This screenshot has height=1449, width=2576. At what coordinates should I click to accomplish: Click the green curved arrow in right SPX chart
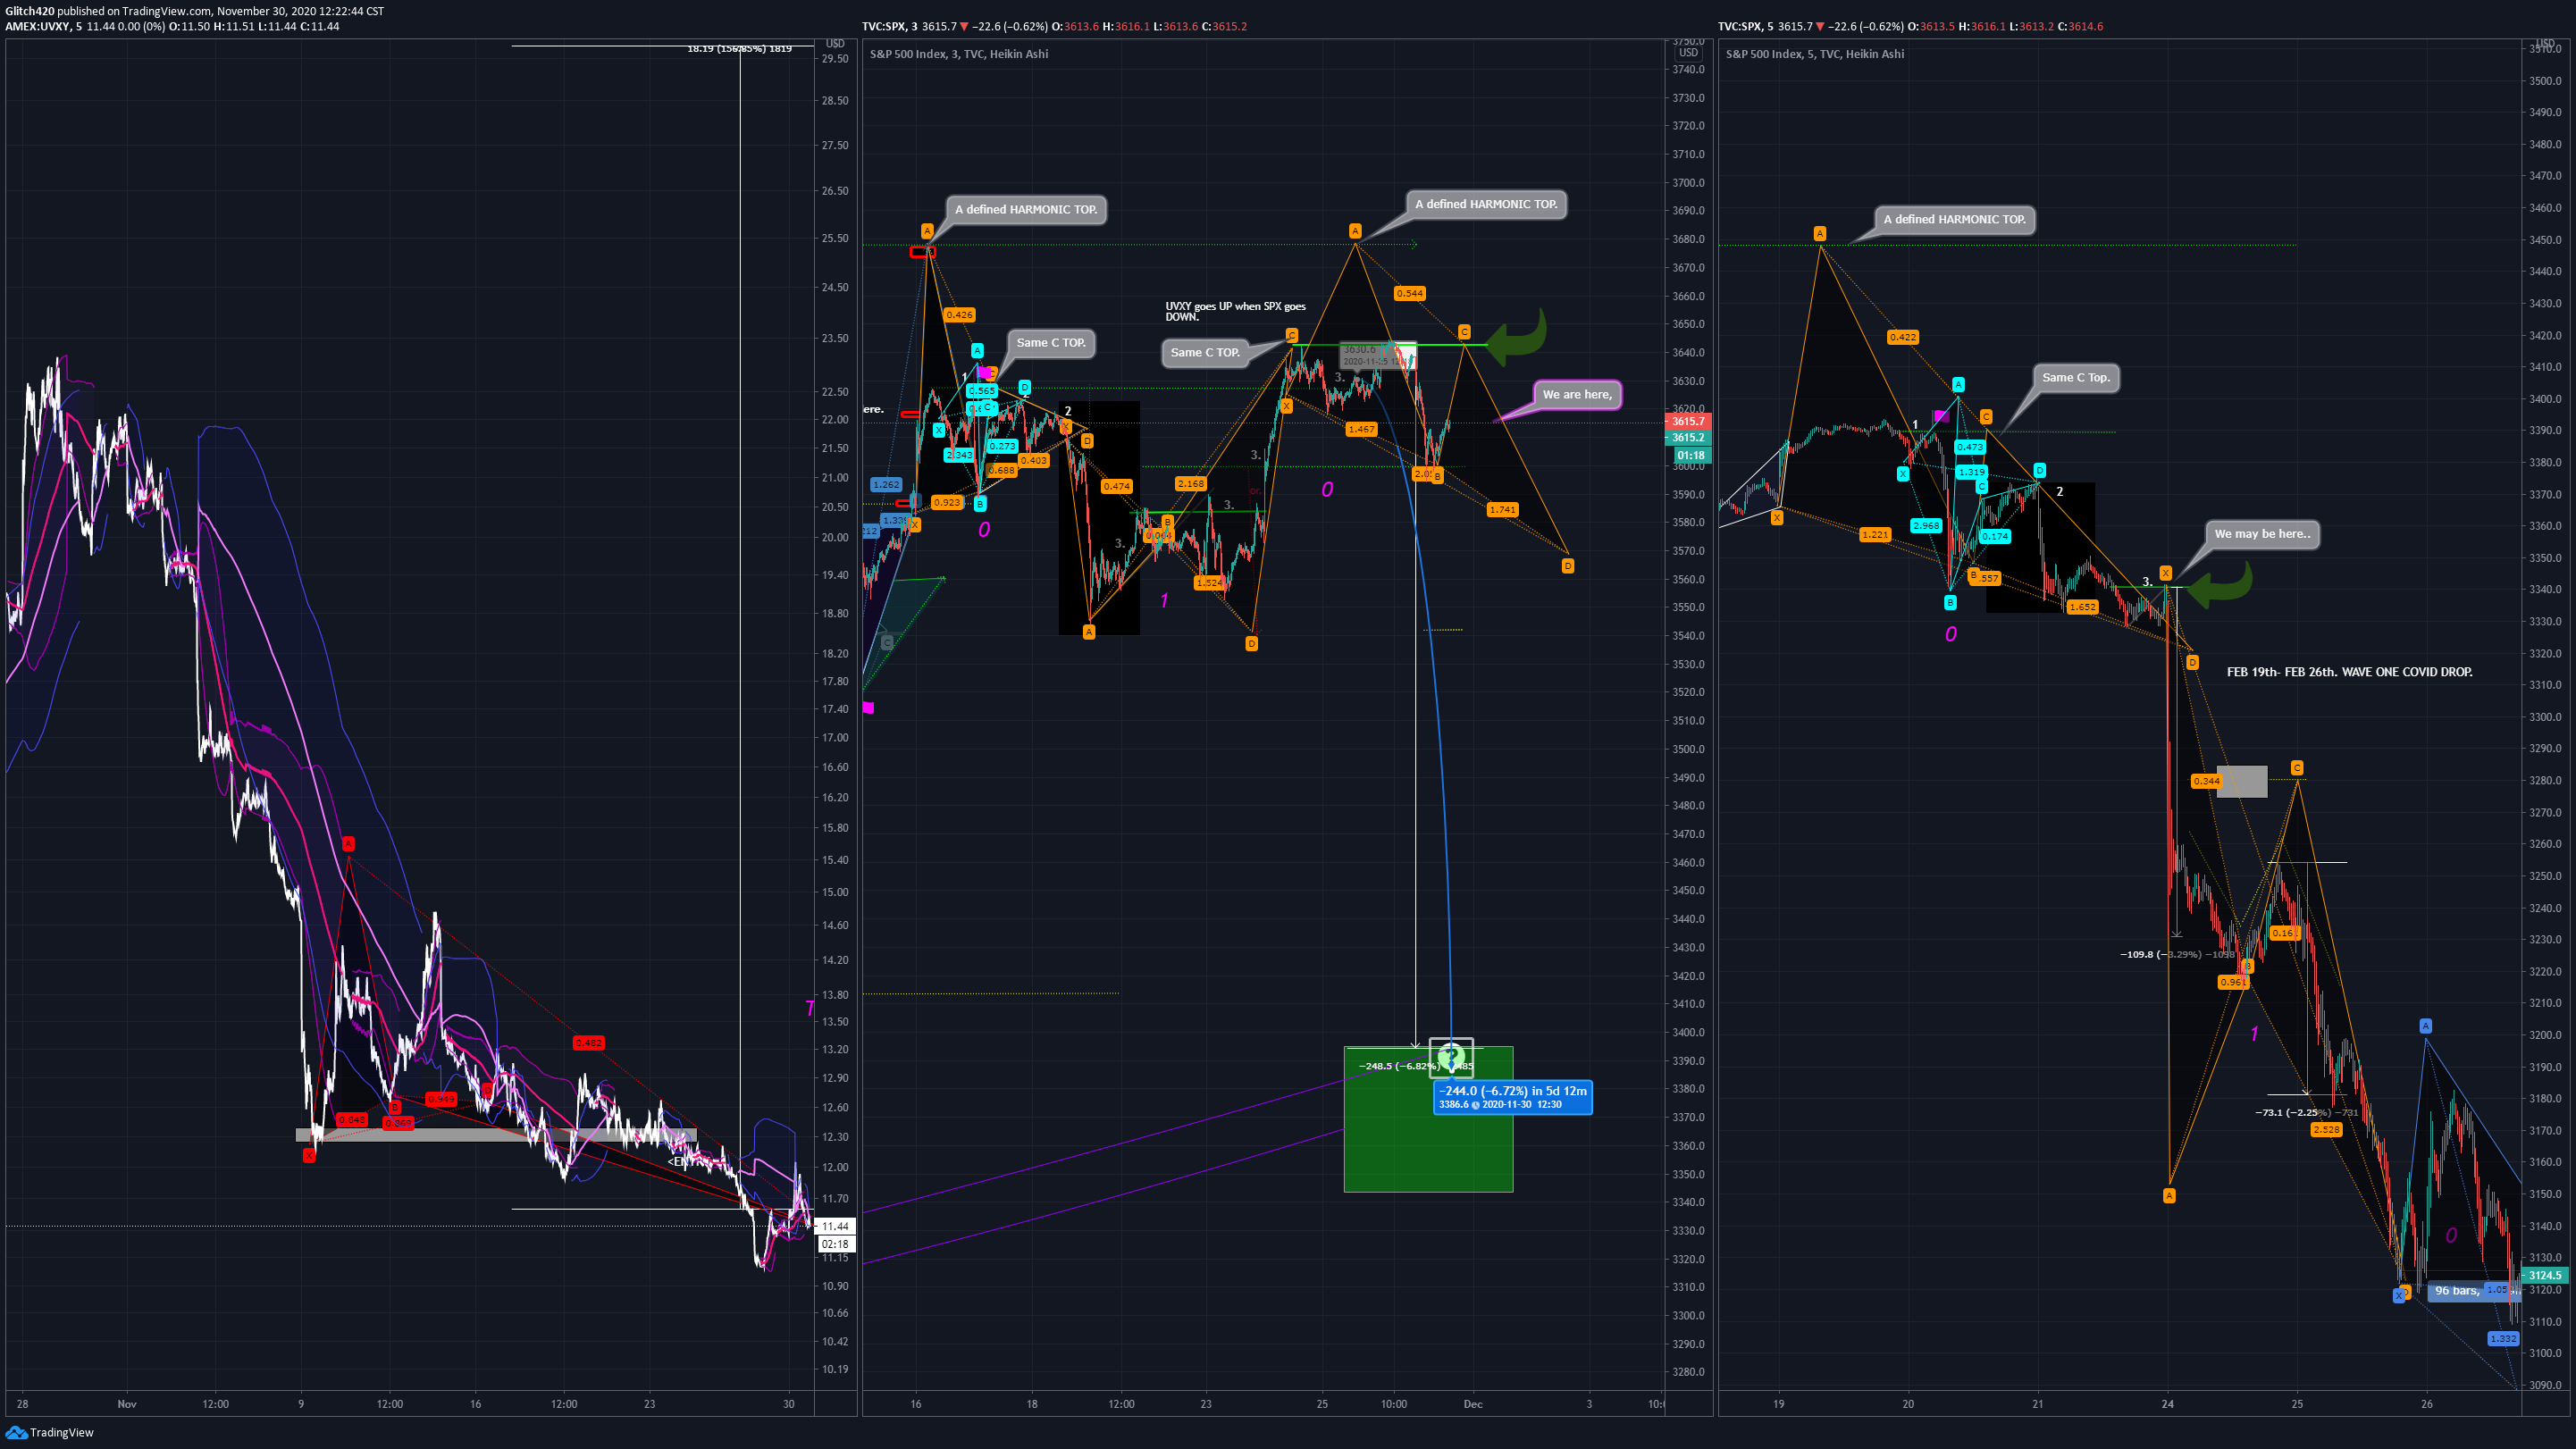coord(2220,584)
